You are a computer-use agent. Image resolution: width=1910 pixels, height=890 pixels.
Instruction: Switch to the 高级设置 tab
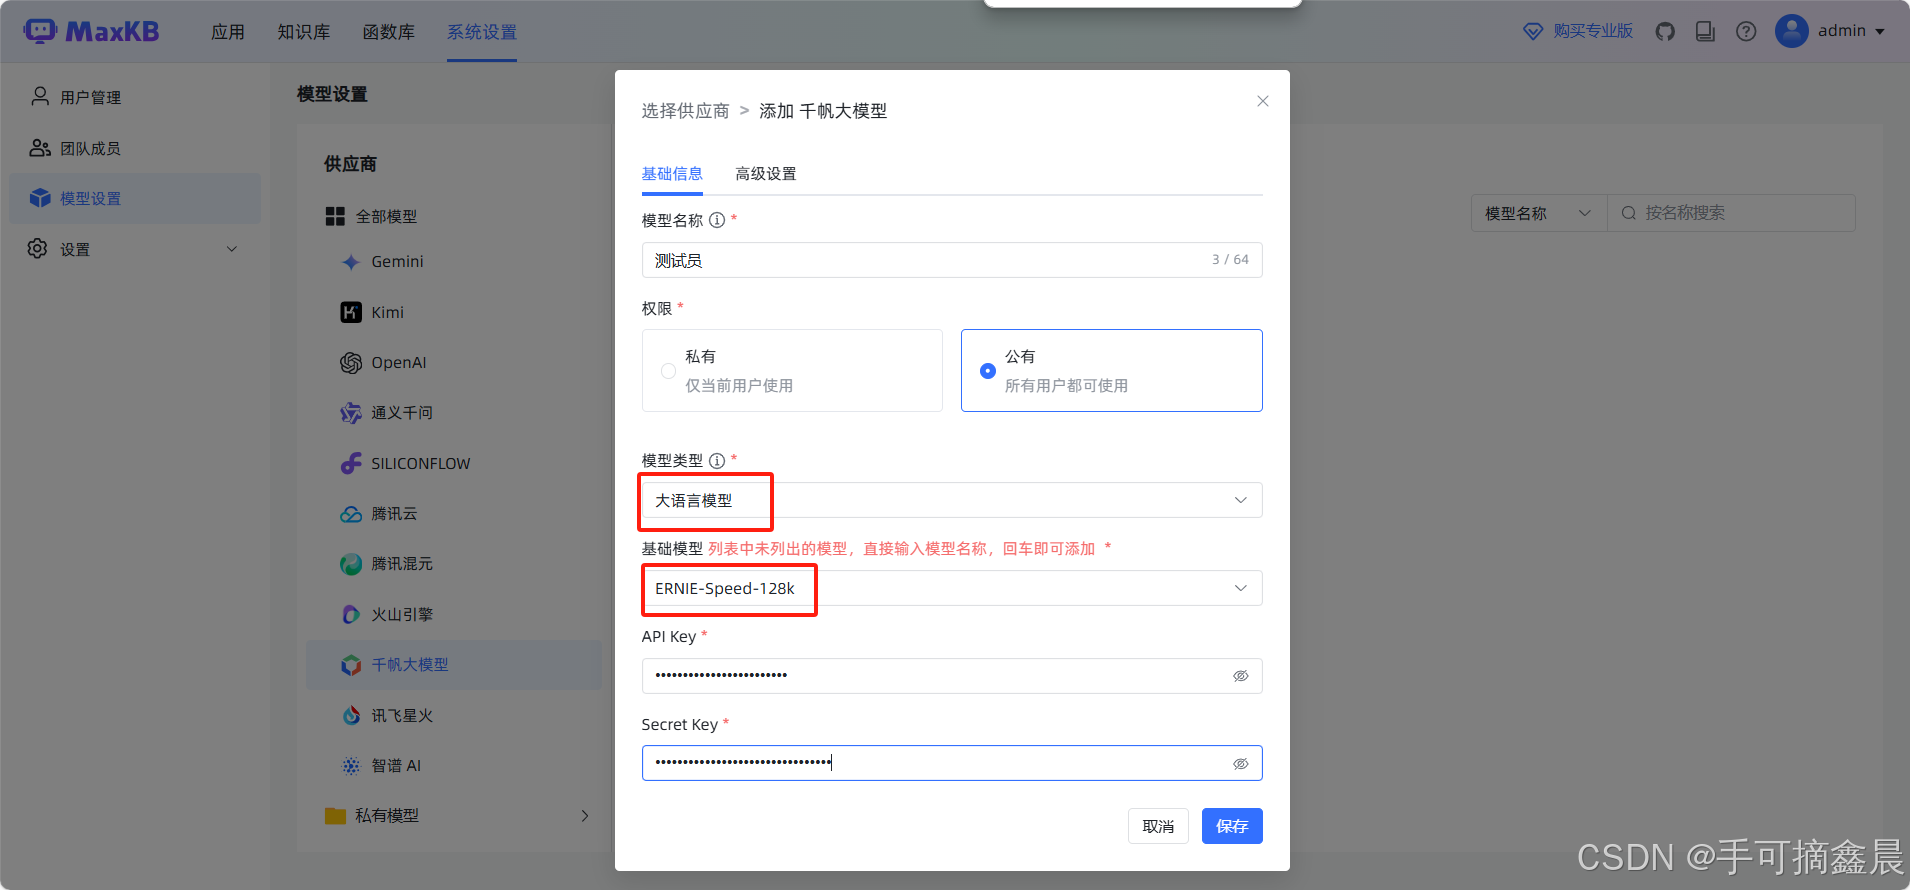[x=766, y=174]
